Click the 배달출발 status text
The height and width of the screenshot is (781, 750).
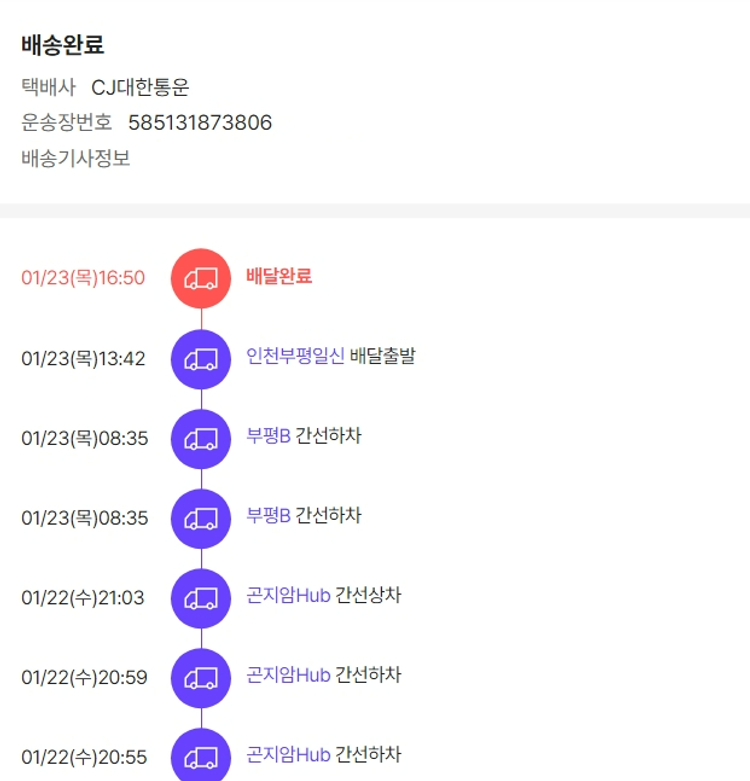(x=382, y=356)
